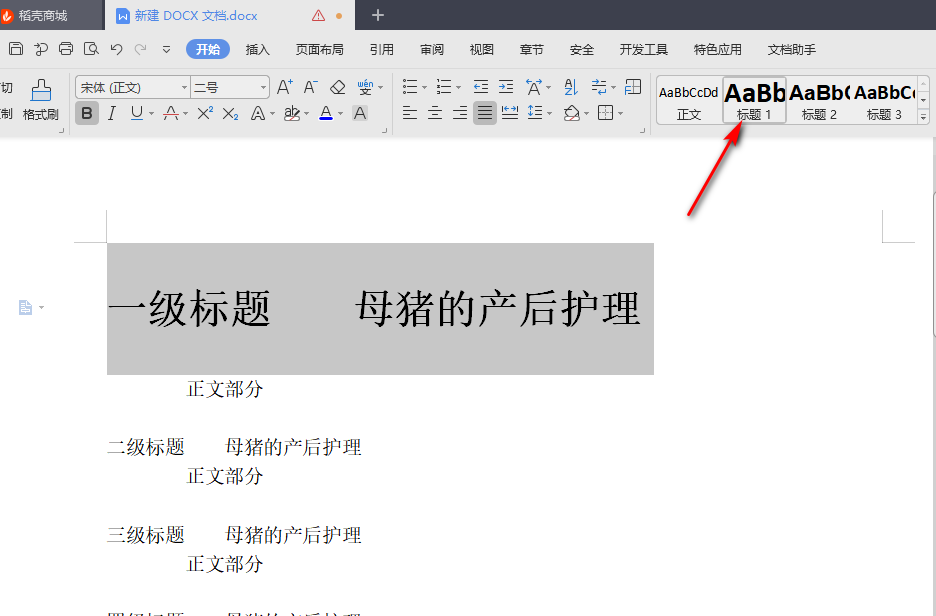Screen dimensions: 936x616
Task: Open the font size dropdown
Action: click(x=263, y=88)
